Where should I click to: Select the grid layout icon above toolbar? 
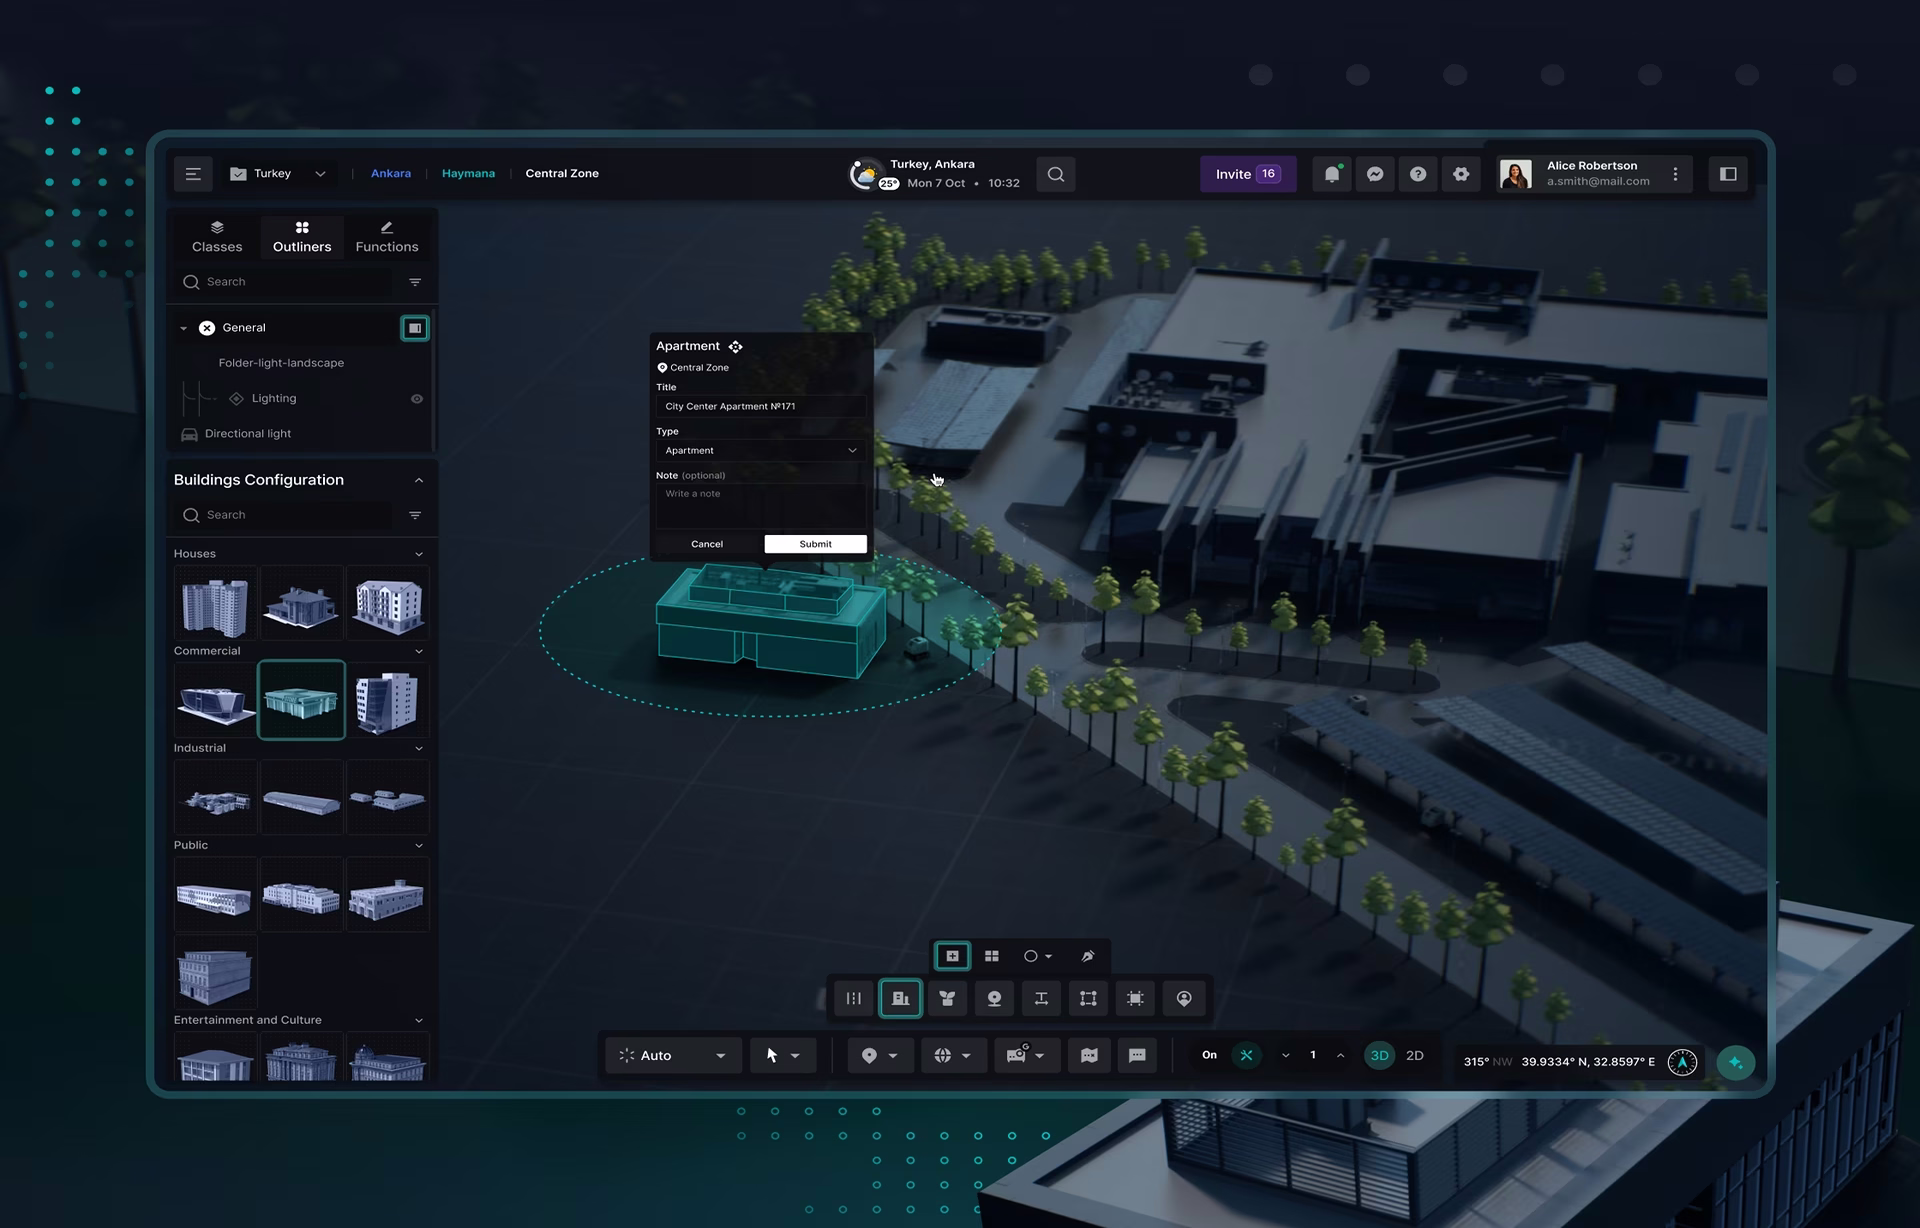[x=992, y=956]
